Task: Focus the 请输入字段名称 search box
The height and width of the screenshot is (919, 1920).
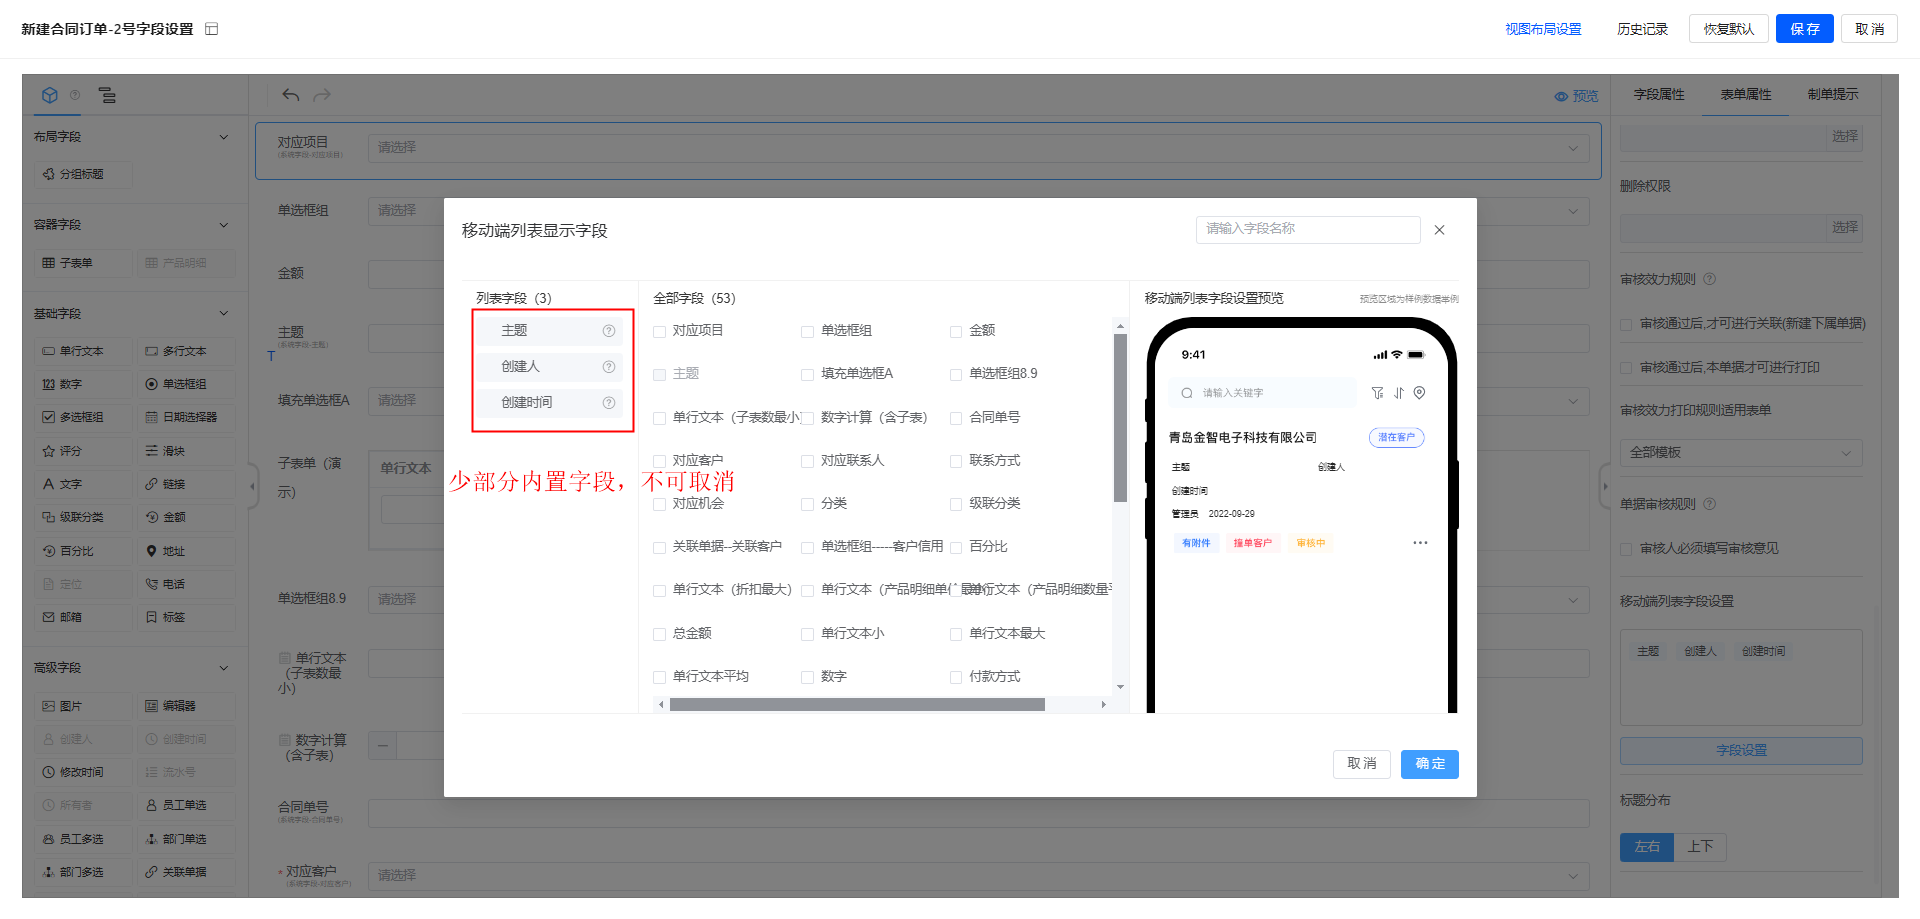Action: click(x=1307, y=229)
